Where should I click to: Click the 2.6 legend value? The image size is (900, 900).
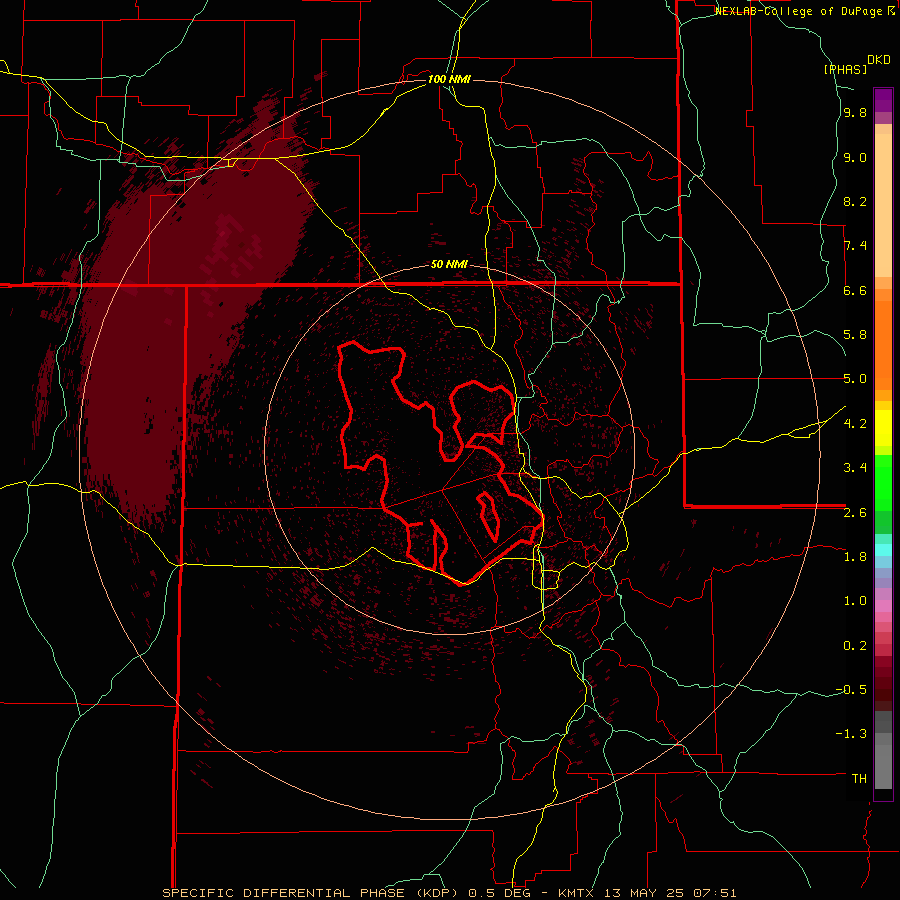pos(855,513)
